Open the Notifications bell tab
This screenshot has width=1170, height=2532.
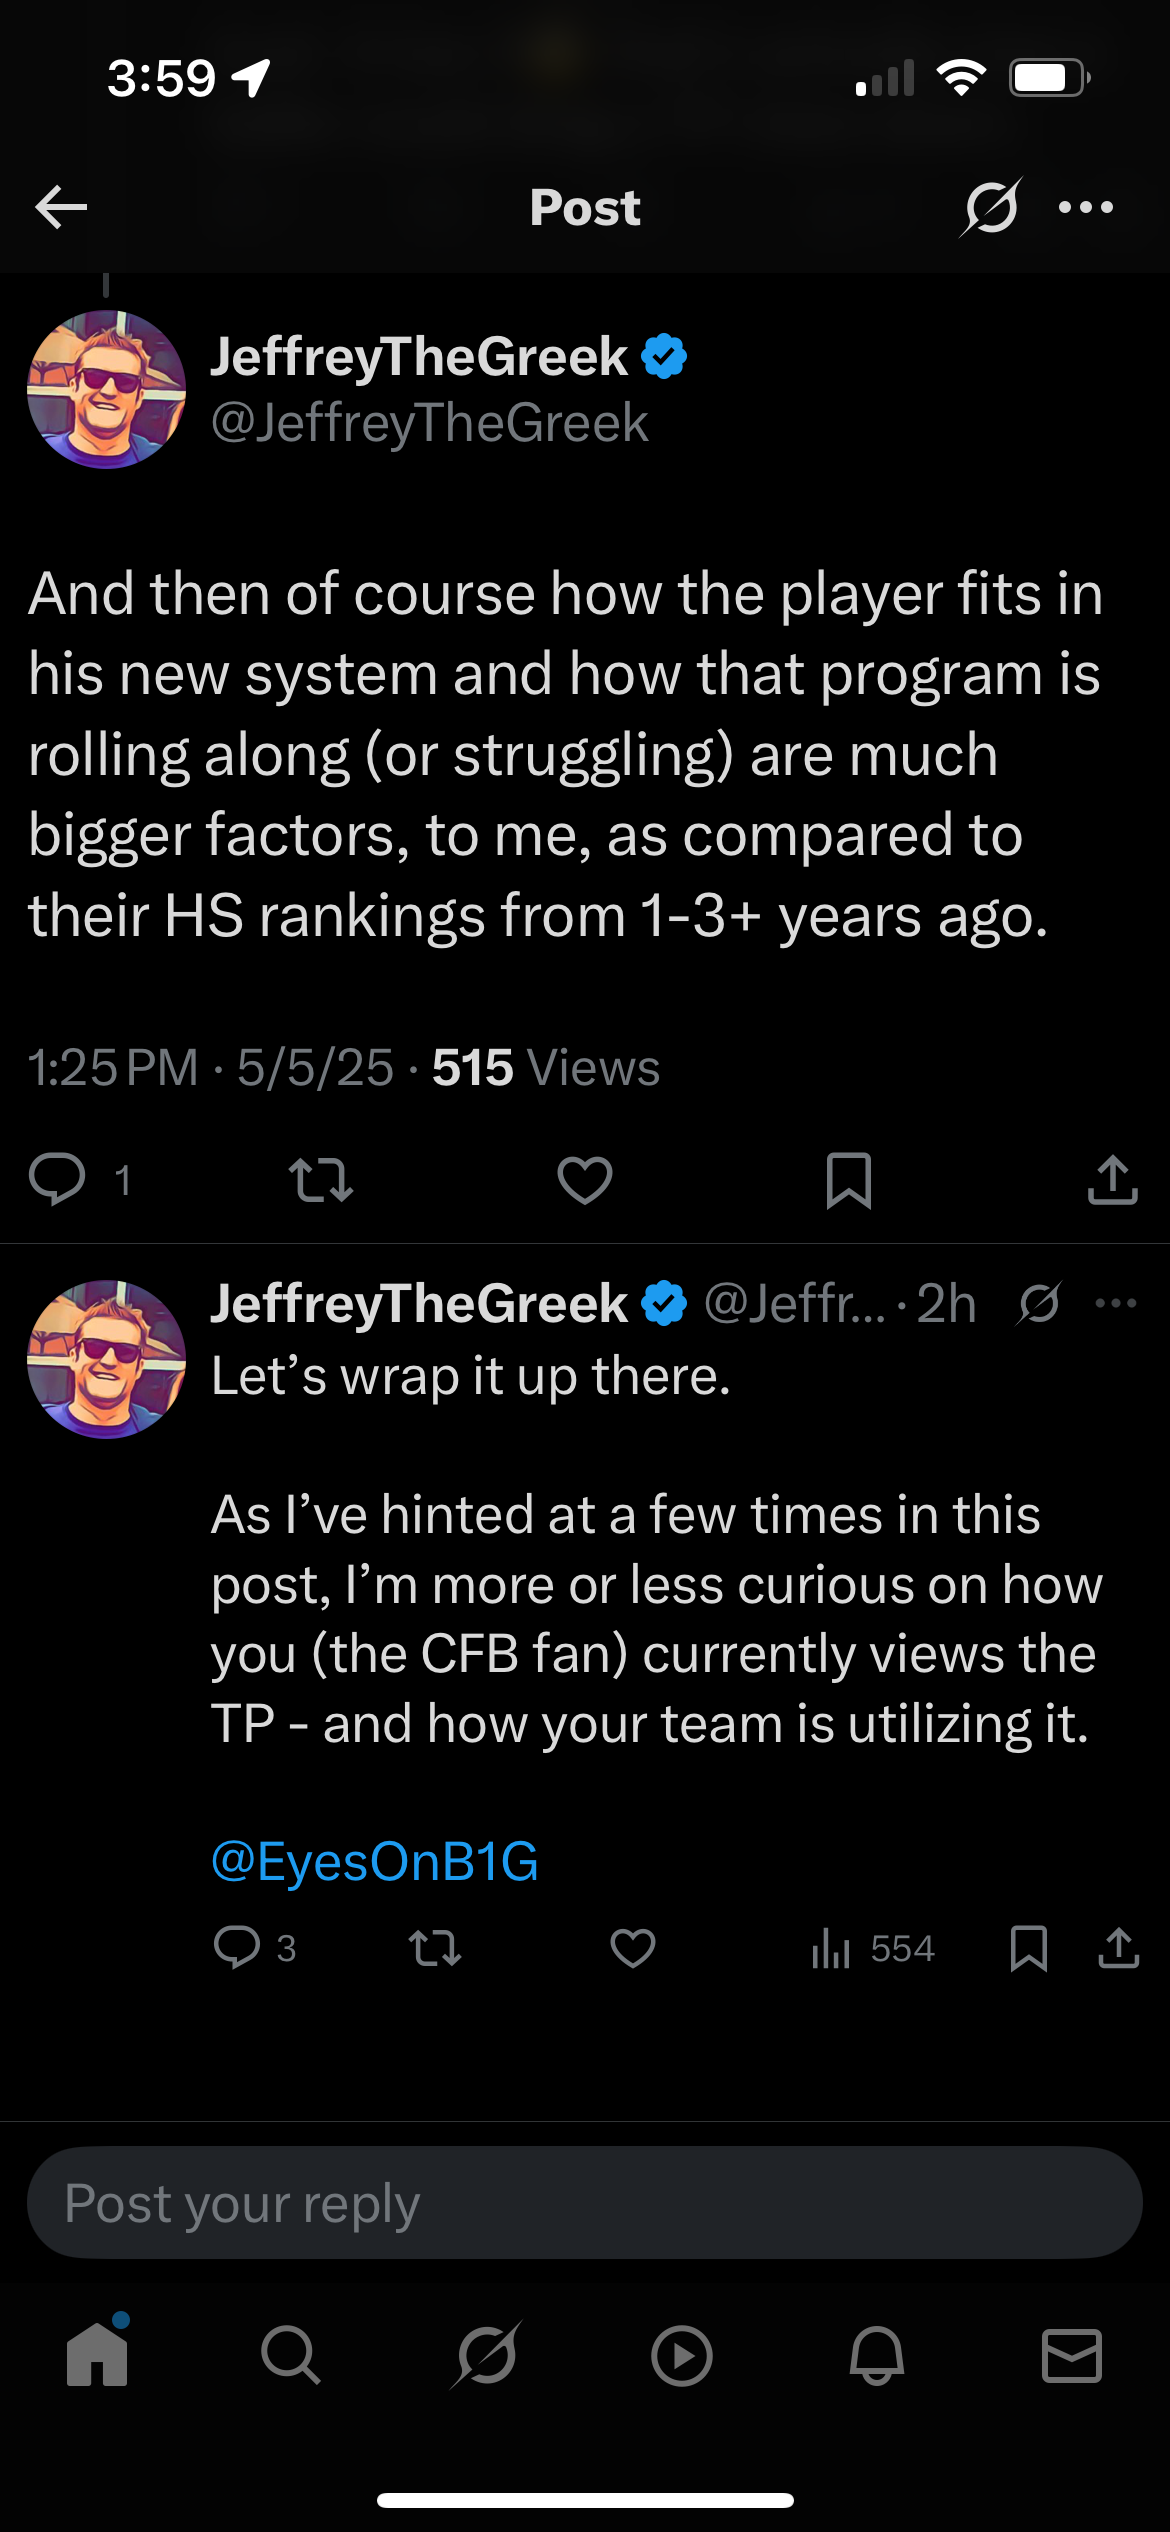pyautogui.click(x=877, y=2356)
